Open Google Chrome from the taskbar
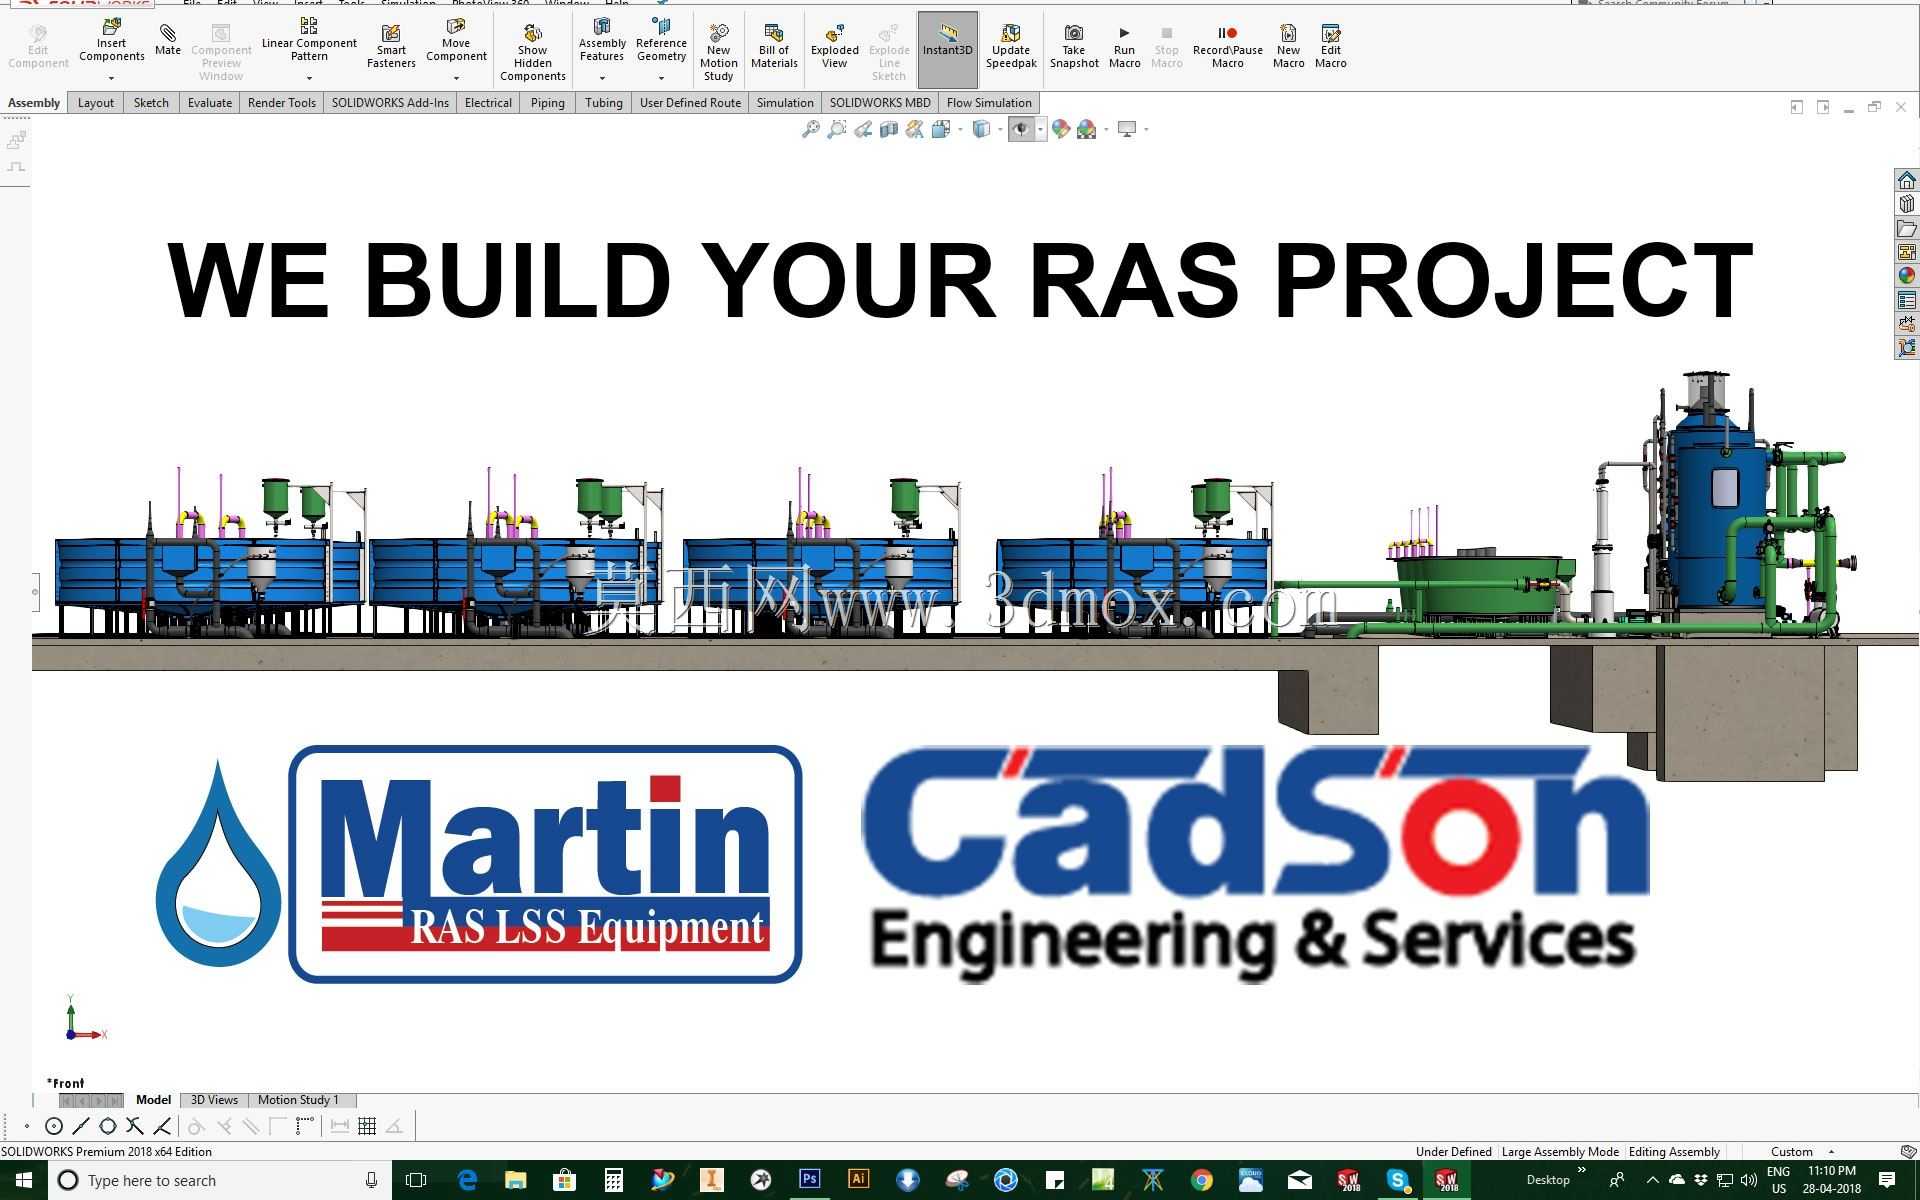Screen dimensions: 1920x1200 [1201, 1180]
